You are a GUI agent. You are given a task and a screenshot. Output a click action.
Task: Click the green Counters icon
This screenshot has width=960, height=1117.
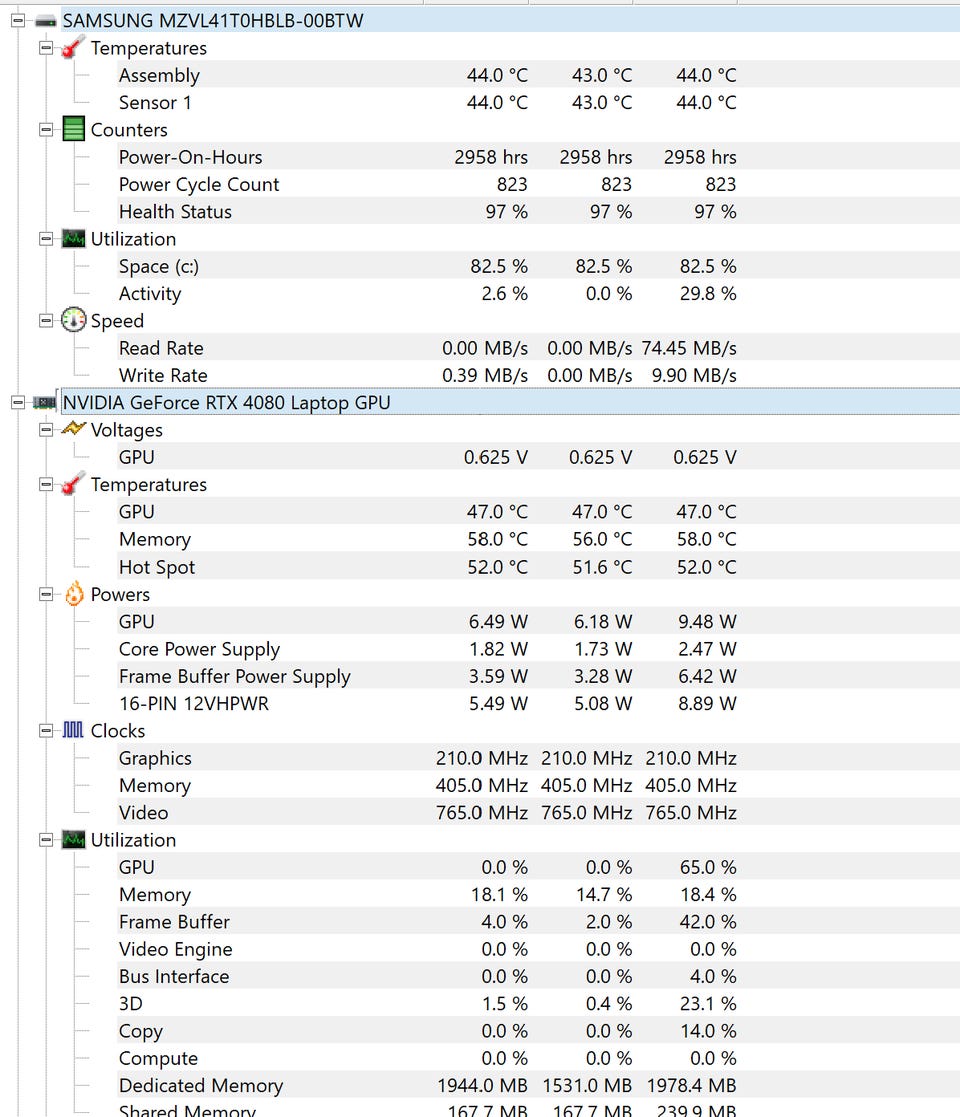pyautogui.click(x=74, y=130)
